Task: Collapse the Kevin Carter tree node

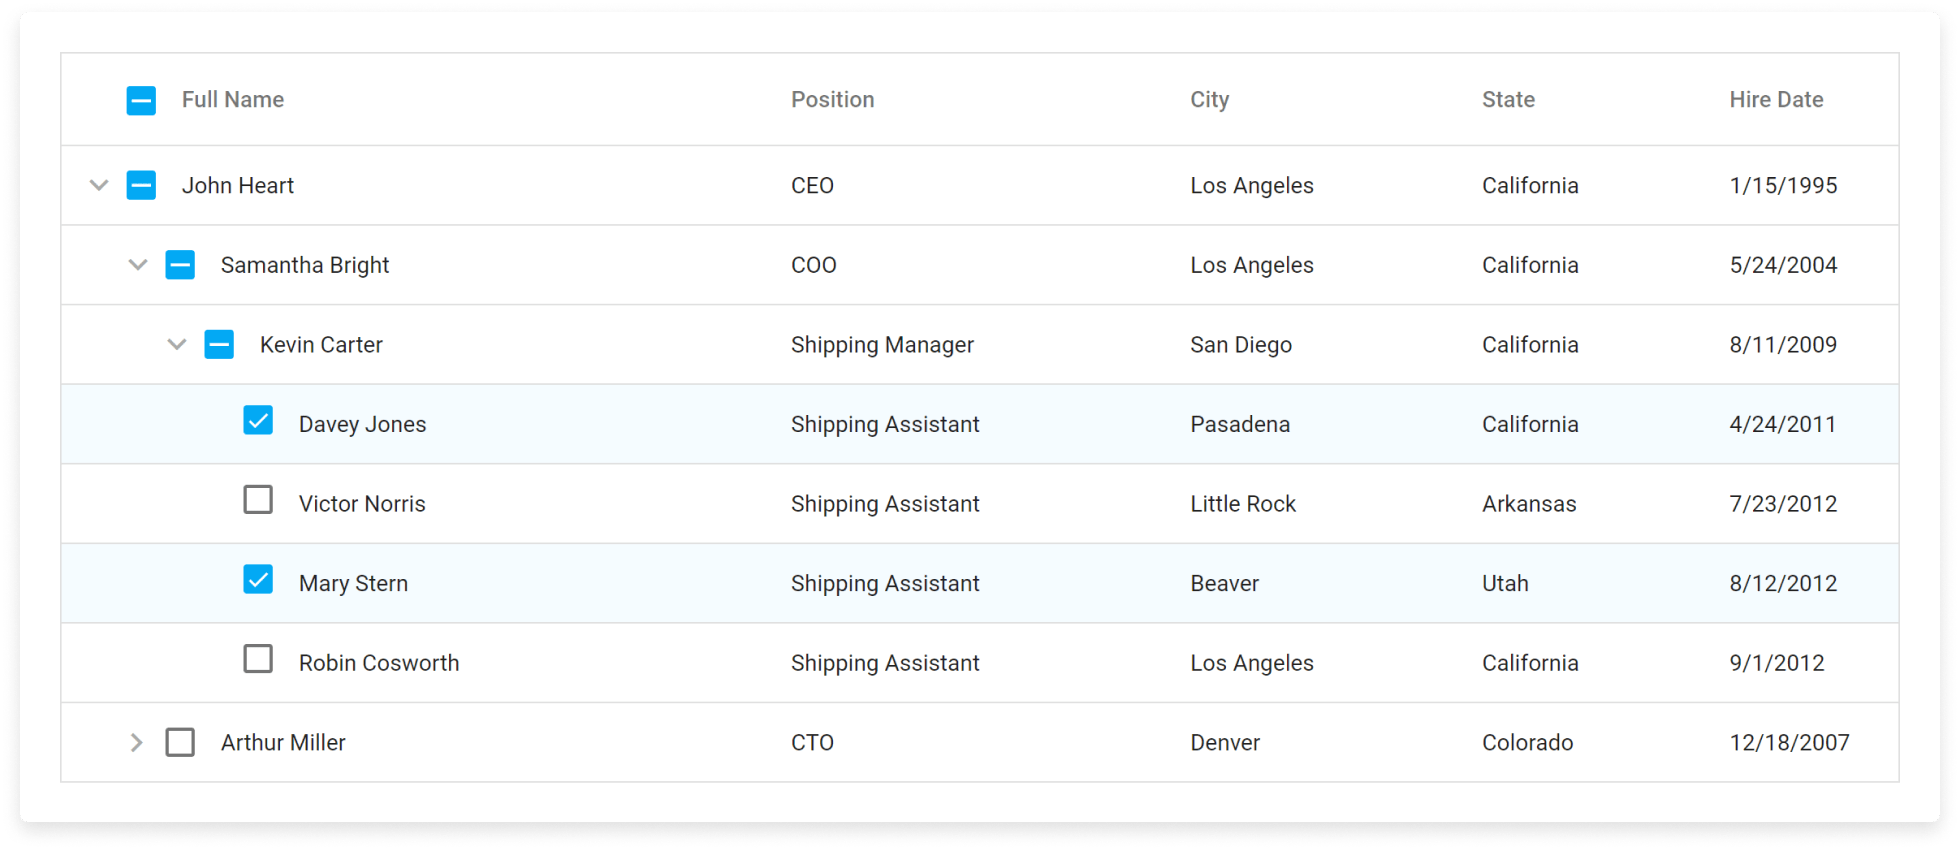Action: [177, 344]
